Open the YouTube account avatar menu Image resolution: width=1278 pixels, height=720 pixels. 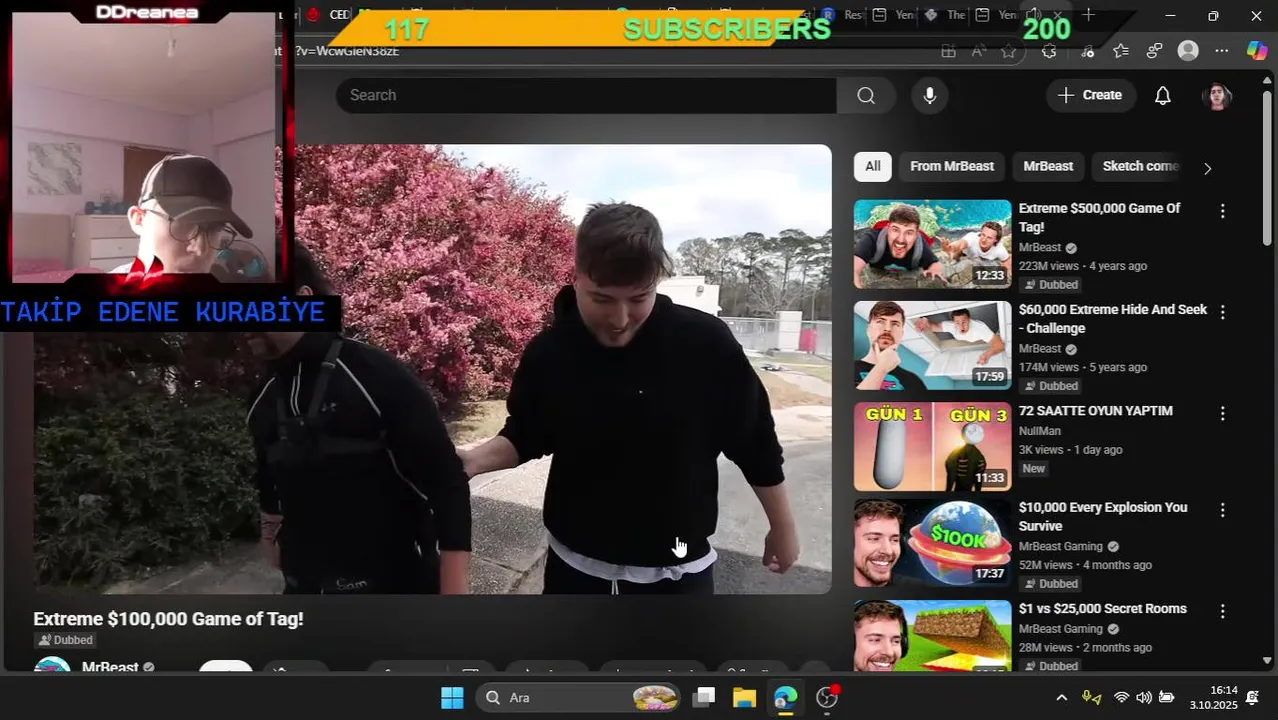(1217, 96)
